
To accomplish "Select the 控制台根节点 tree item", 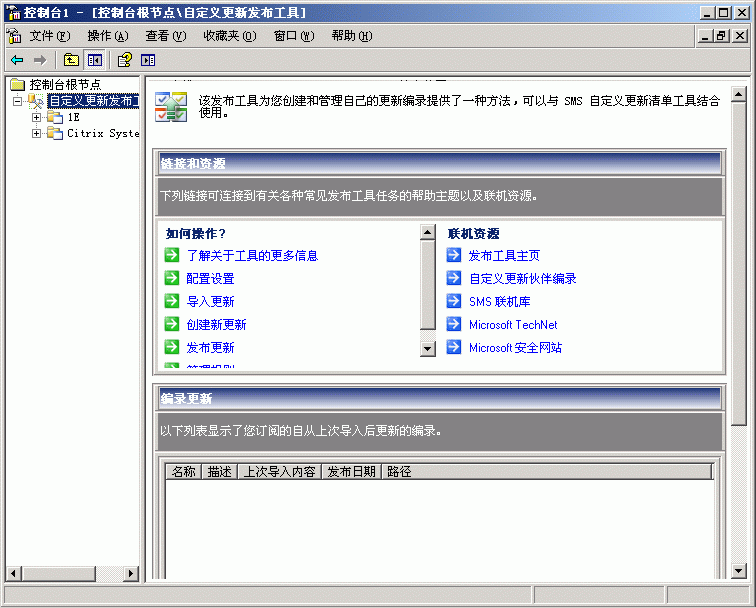I will pyautogui.click(x=65, y=85).
